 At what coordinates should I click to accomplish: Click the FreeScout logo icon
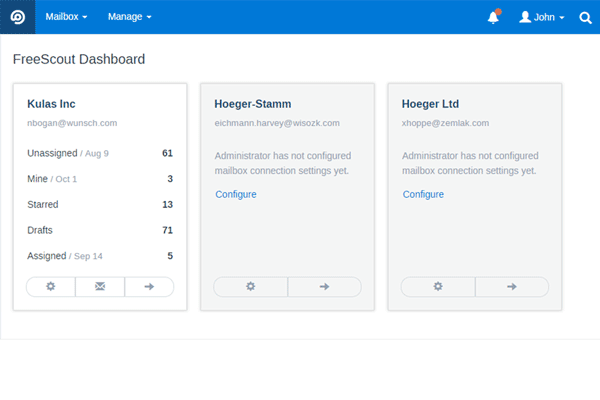point(18,17)
